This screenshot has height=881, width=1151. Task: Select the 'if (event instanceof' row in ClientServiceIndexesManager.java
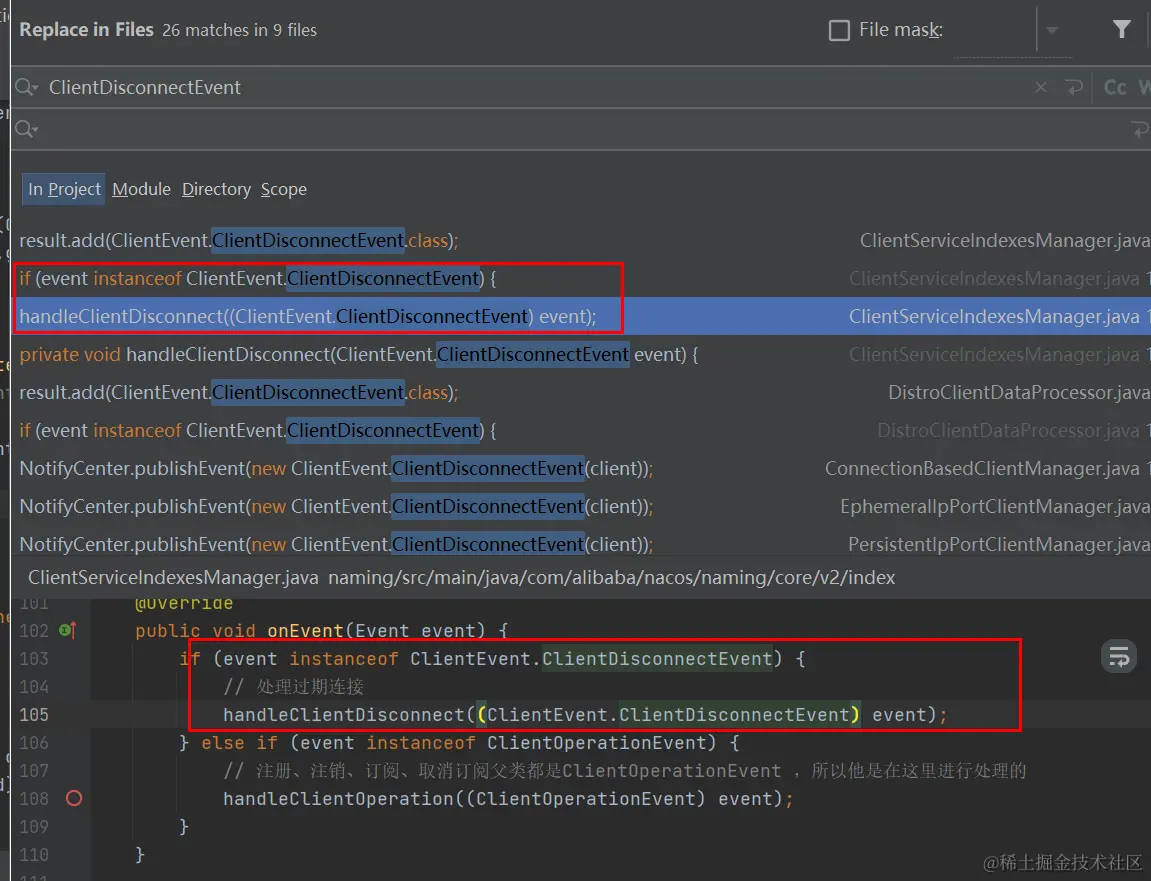click(581, 278)
